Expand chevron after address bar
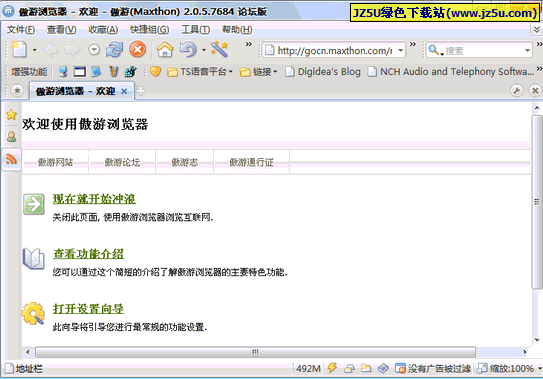The image size is (543, 379). tap(412, 44)
